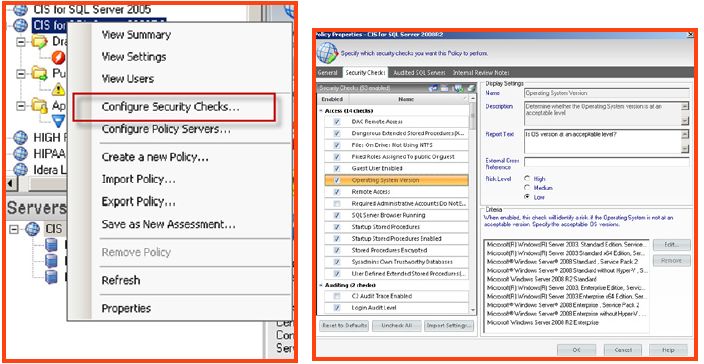The width and height of the screenshot is (704, 364).
Task: Collapse the Published folder tree node
Action: tap(20, 73)
